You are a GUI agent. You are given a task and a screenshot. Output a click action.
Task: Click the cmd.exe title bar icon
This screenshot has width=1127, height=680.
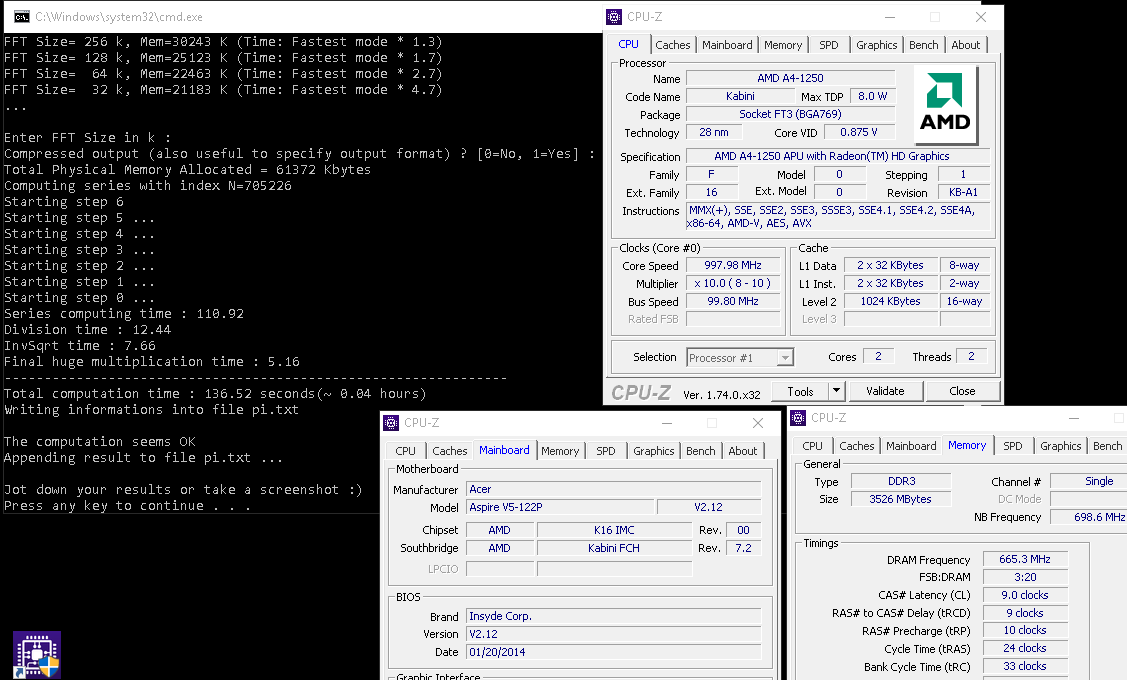tap(22, 17)
